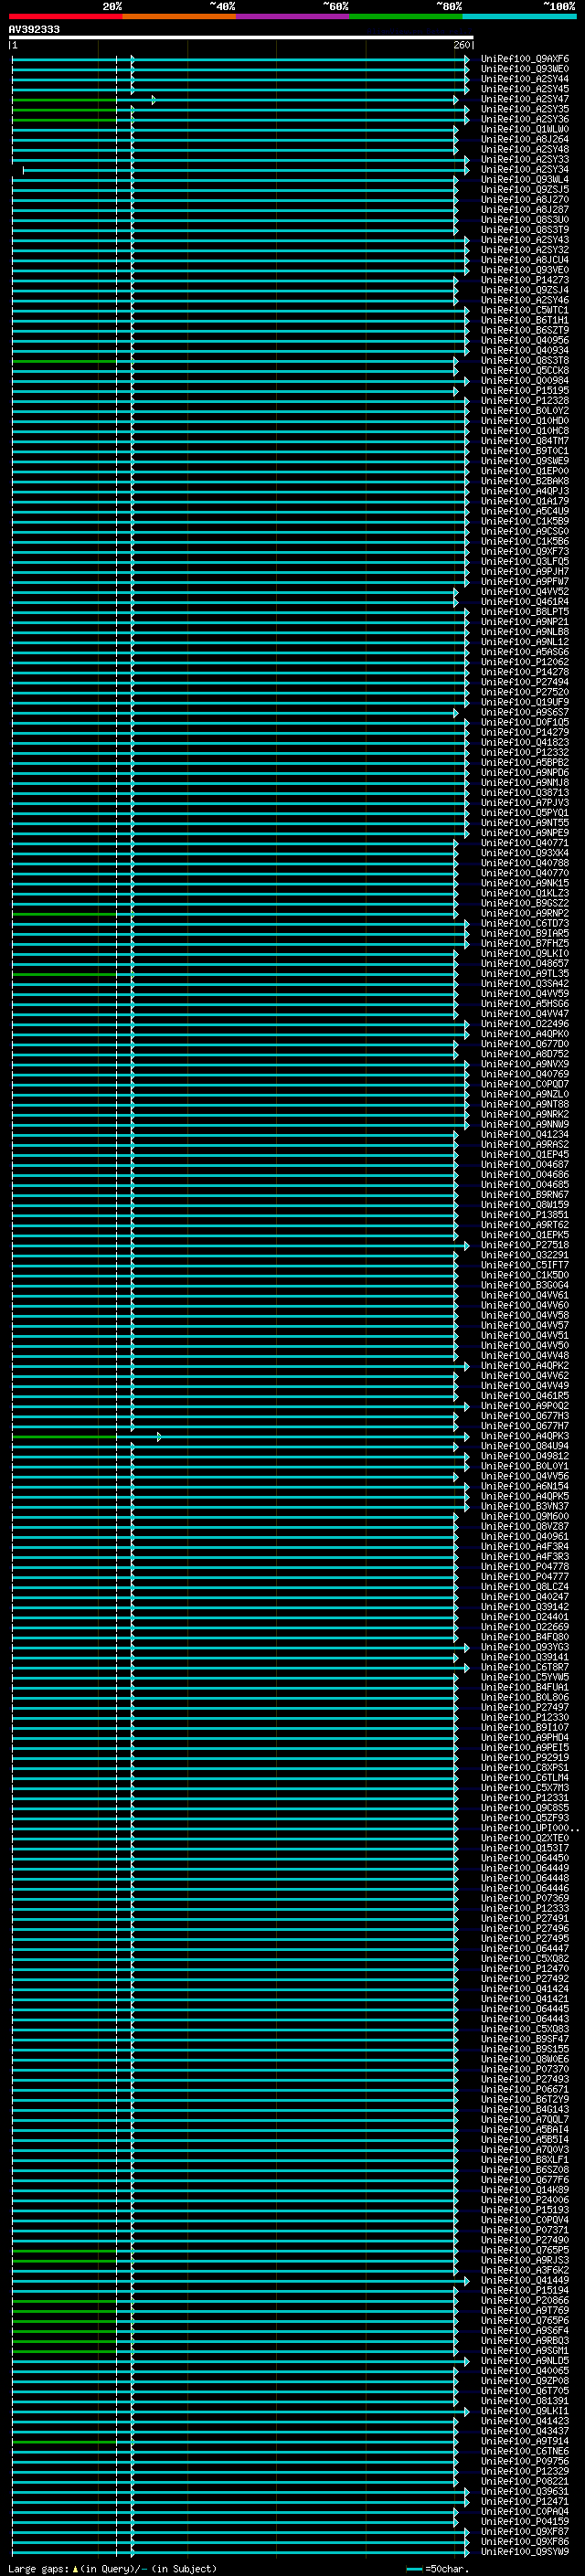Open hit UniRef100_A9P0Q2
The height and width of the screenshot is (2576, 585).
point(525,1406)
